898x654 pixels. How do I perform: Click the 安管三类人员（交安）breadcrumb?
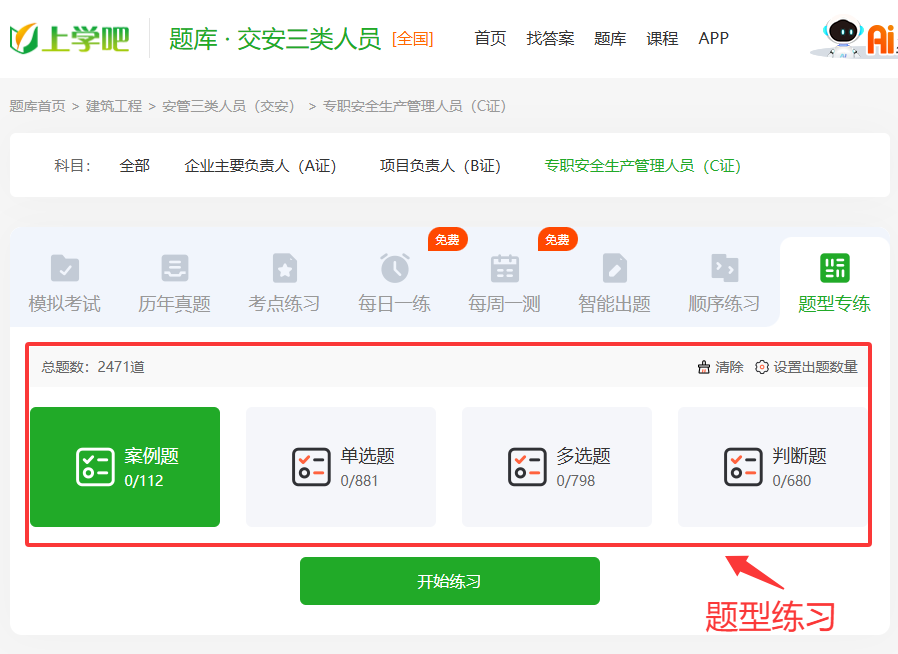[230, 106]
